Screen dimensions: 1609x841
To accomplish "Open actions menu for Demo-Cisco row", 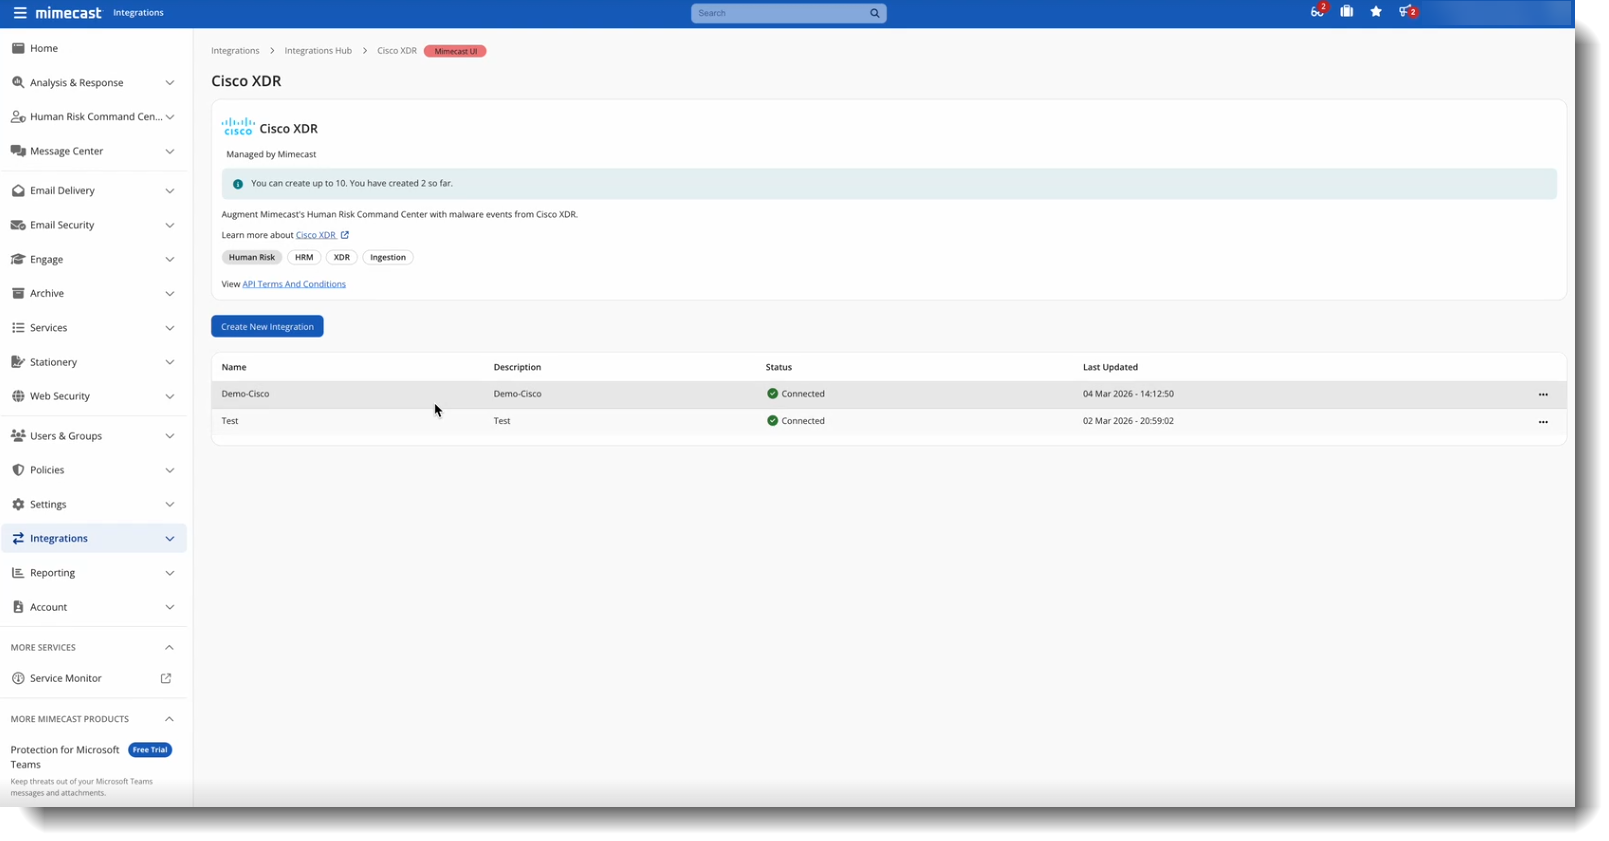I will (x=1542, y=395).
